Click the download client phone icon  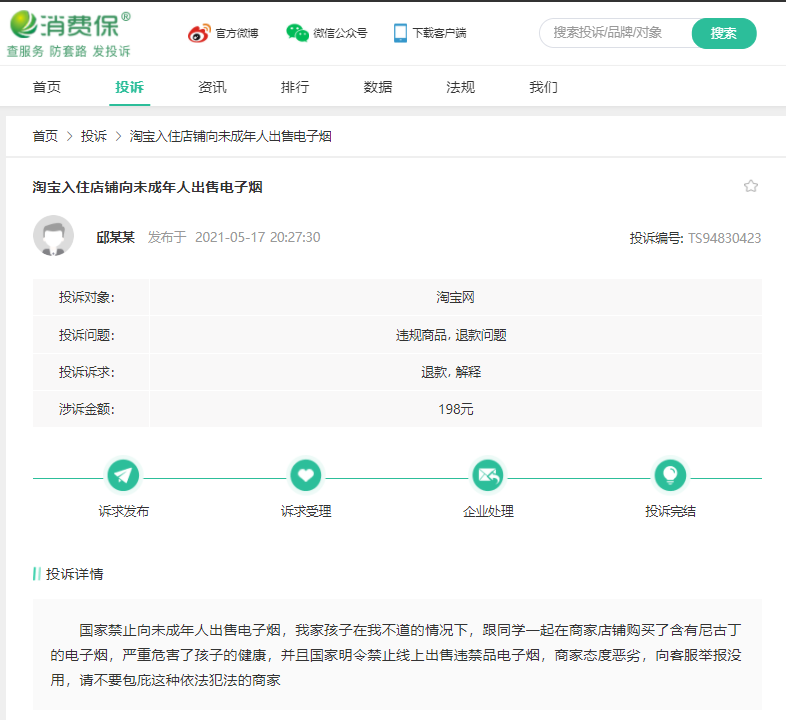[400, 33]
